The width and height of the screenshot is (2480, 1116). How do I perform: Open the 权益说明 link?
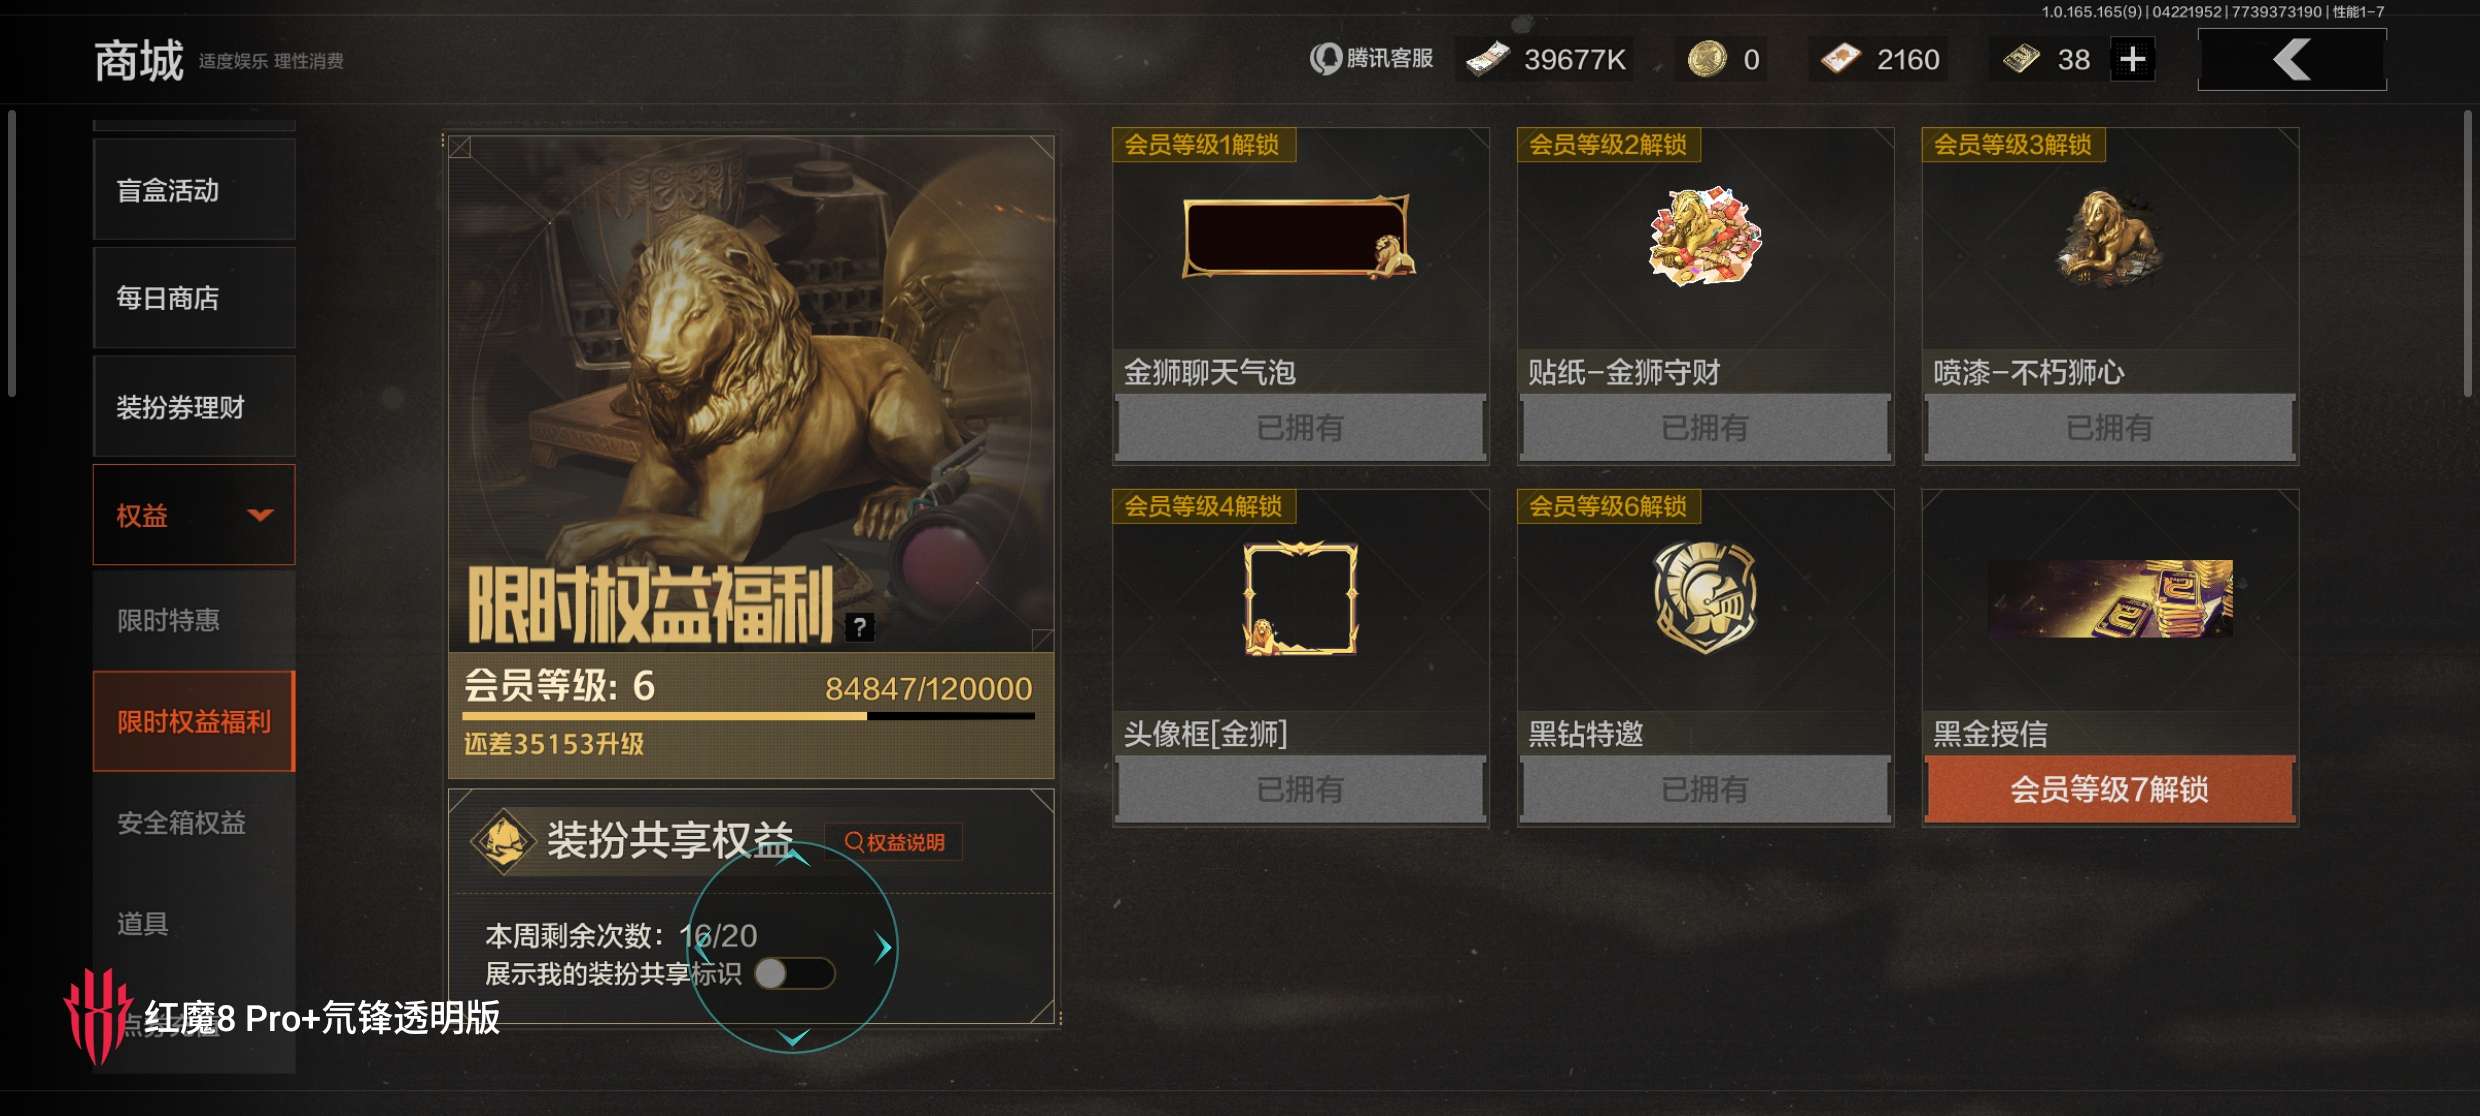895,842
